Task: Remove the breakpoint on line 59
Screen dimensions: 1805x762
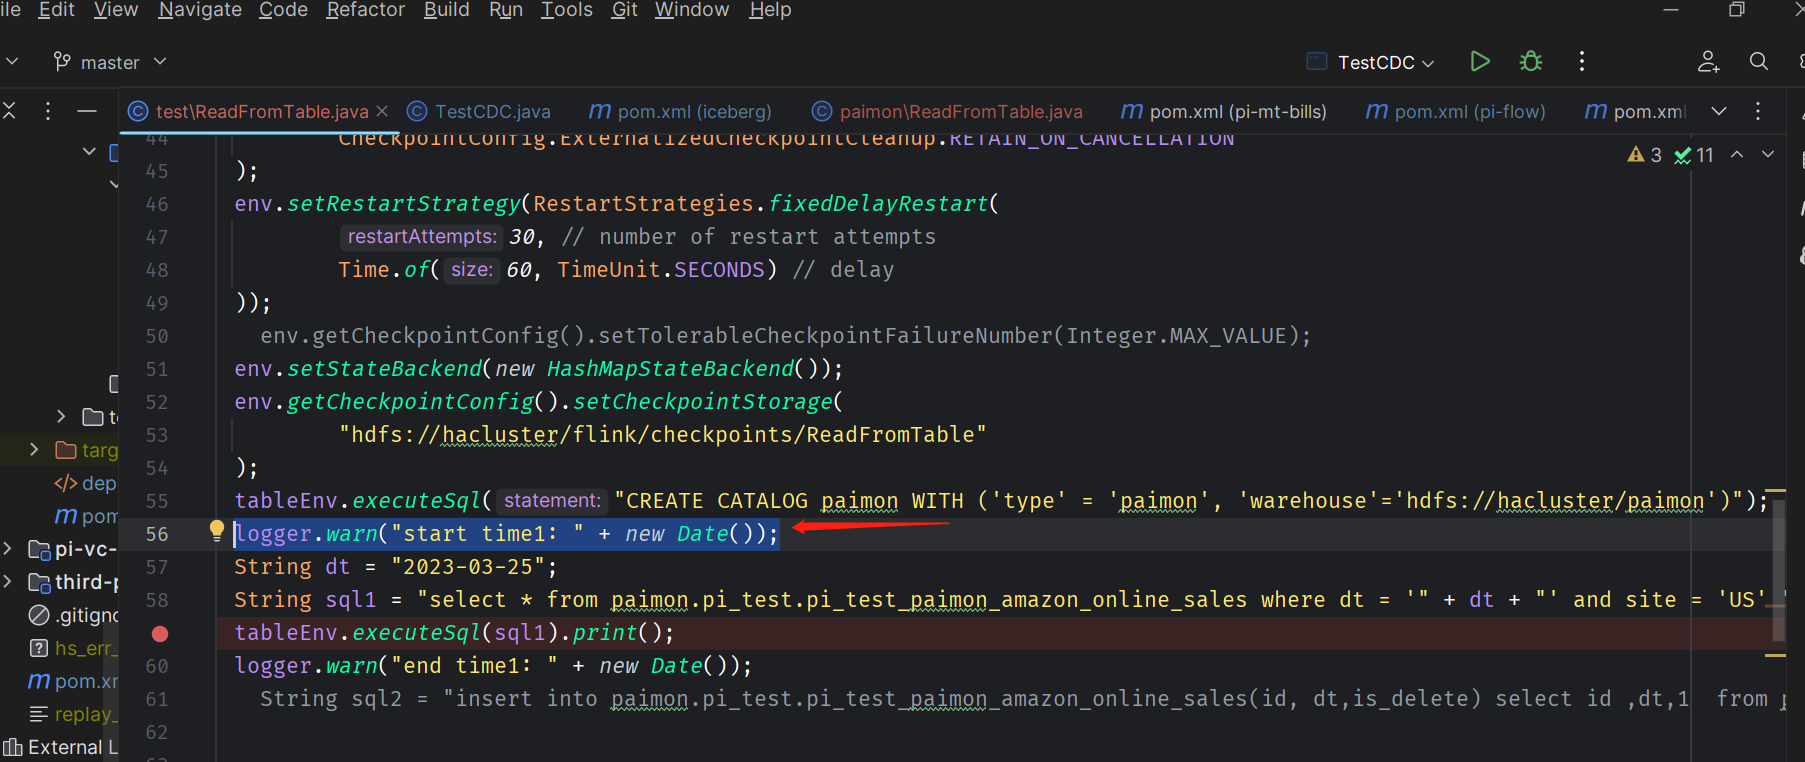Action: [x=159, y=634]
